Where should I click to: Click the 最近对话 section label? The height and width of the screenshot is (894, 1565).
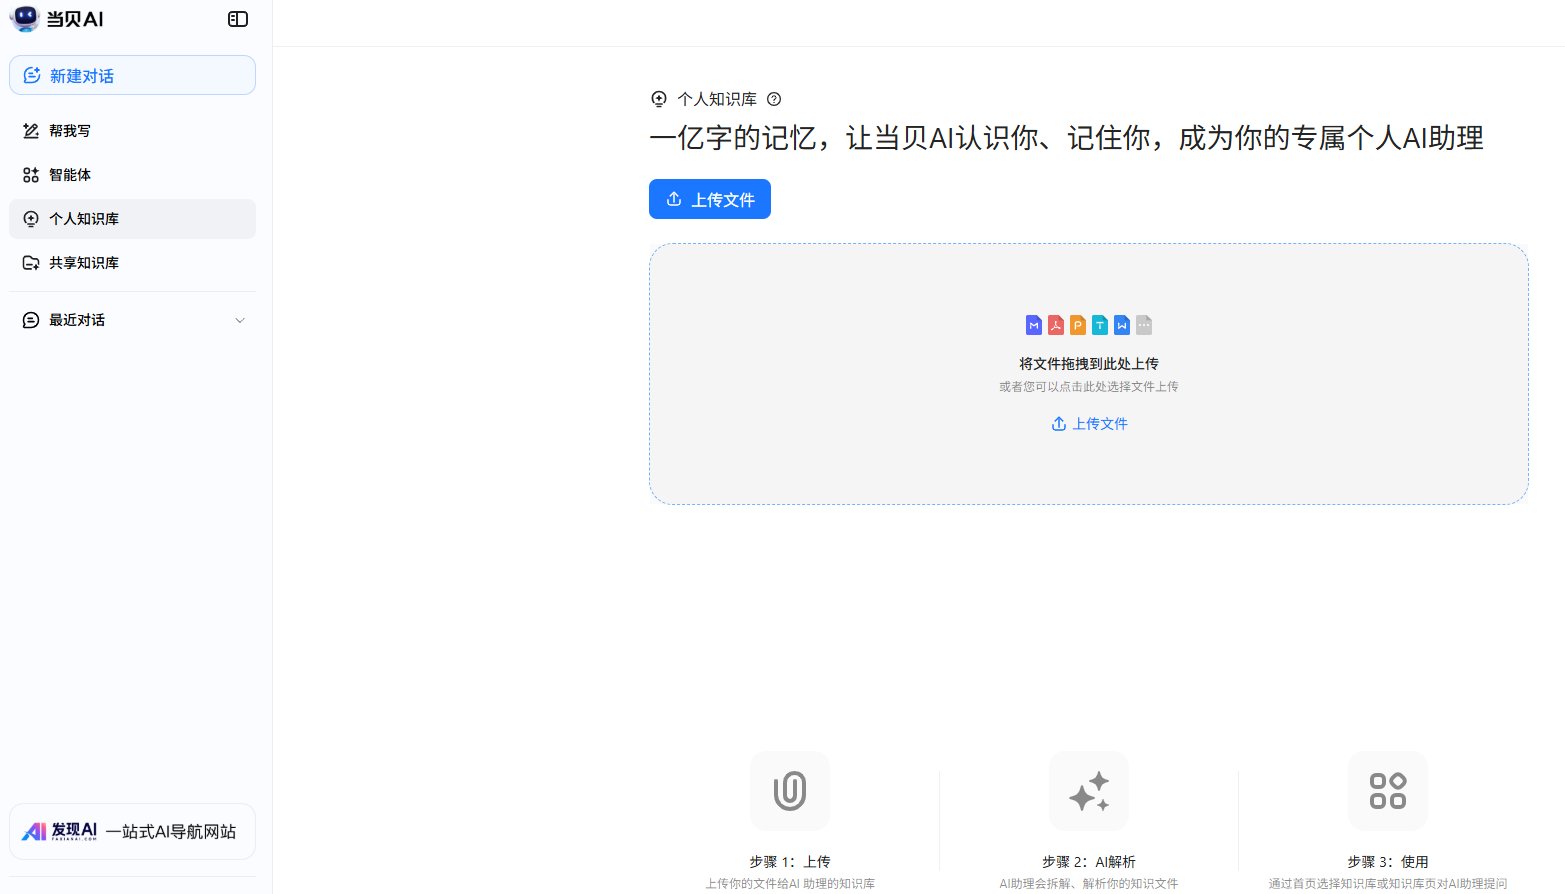77,320
